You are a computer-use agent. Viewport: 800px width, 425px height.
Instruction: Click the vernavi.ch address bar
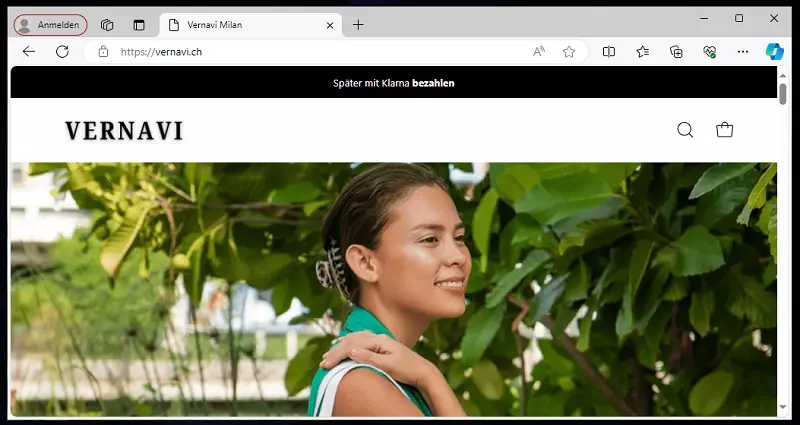point(300,52)
